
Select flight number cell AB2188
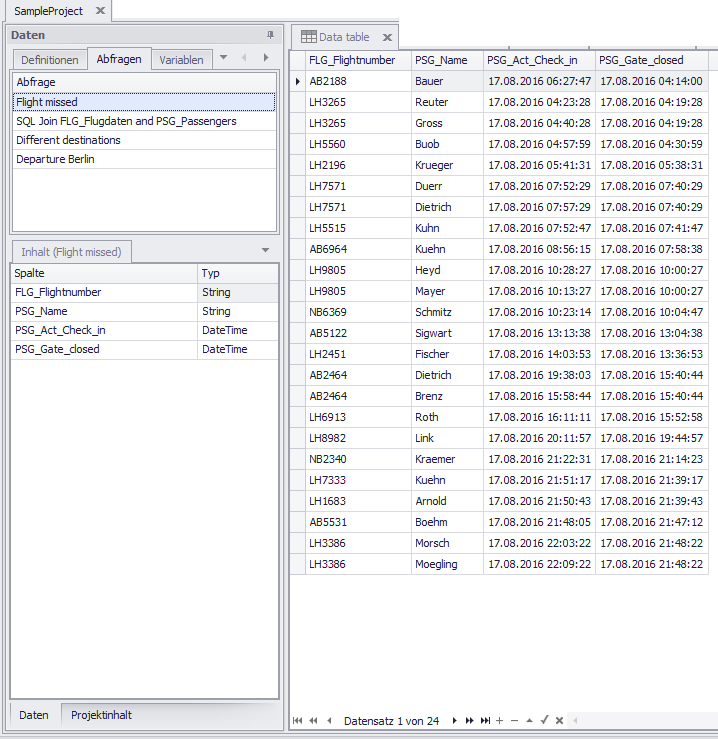coord(358,81)
